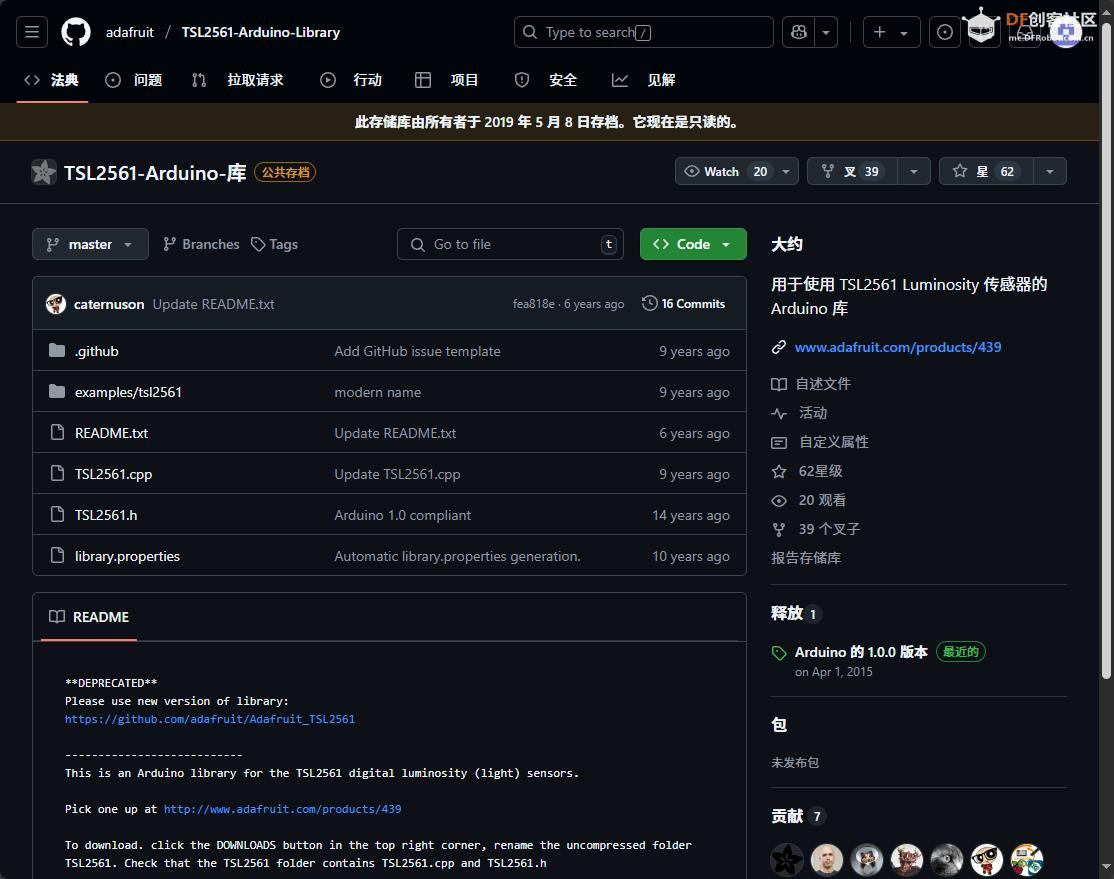Image resolution: width=1114 pixels, height=879 pixels.
Task: Open second contributor avatar, bald man
Action: 827,860
